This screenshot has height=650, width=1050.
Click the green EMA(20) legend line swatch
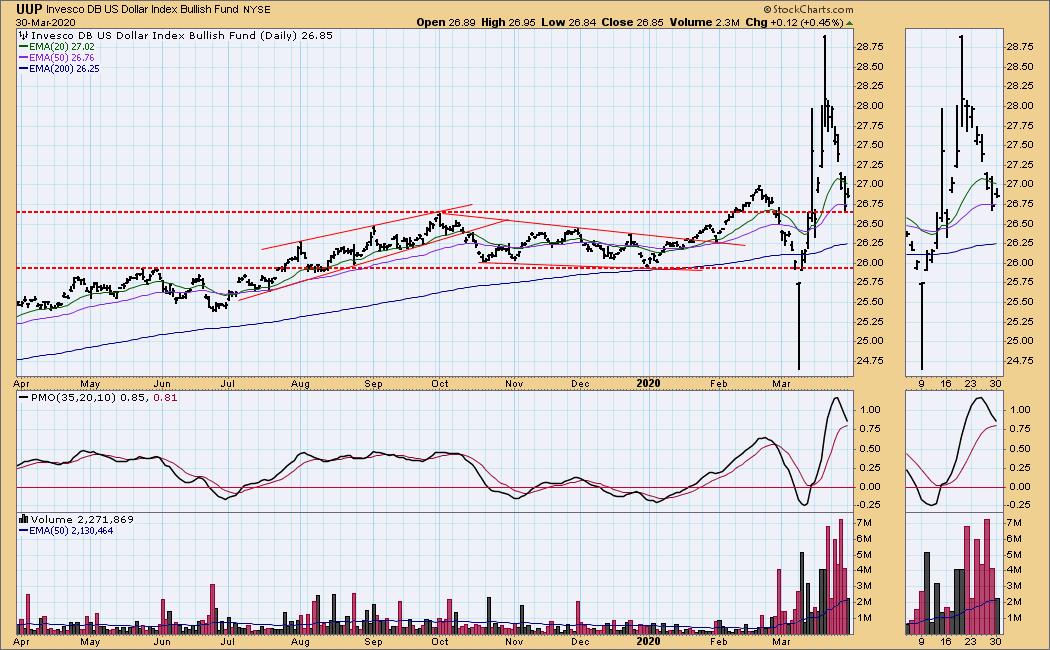pyautogui.click(x=23, y=47)
